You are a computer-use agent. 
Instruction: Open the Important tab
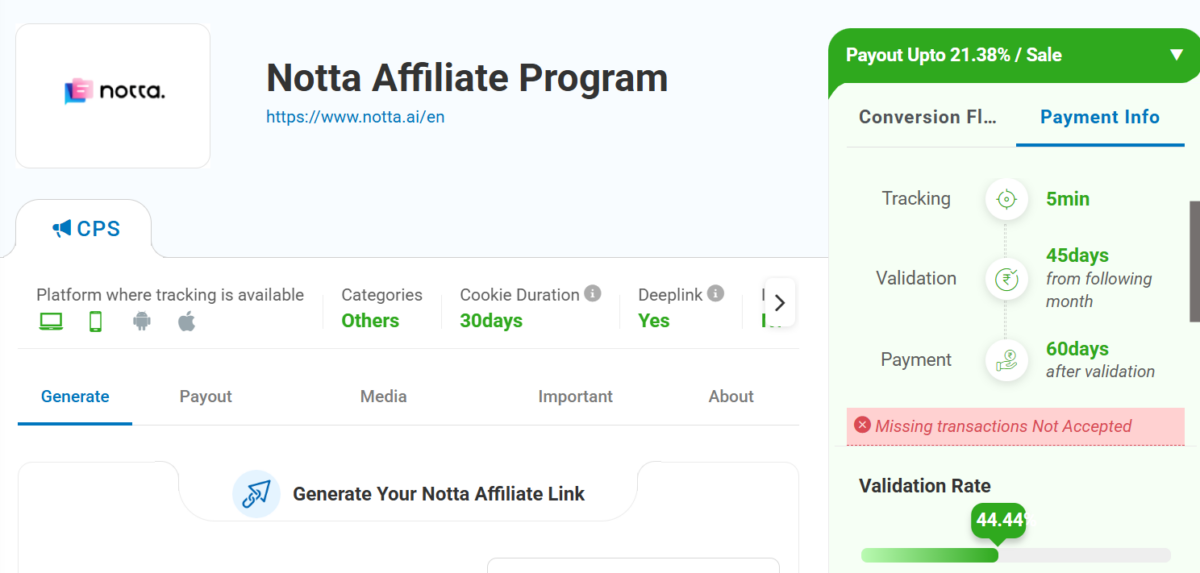coord(575,397)
